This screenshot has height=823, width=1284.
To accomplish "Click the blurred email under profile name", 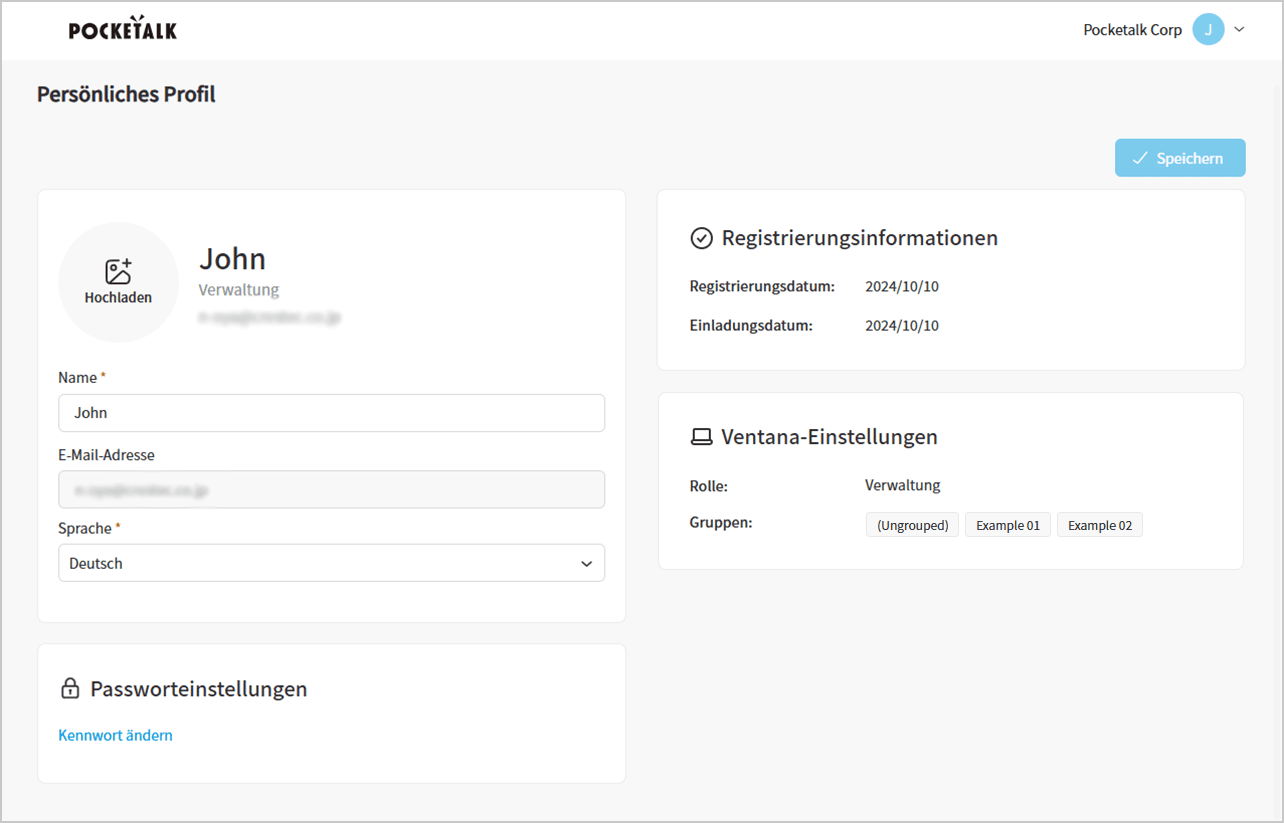I will coord(270,318).
